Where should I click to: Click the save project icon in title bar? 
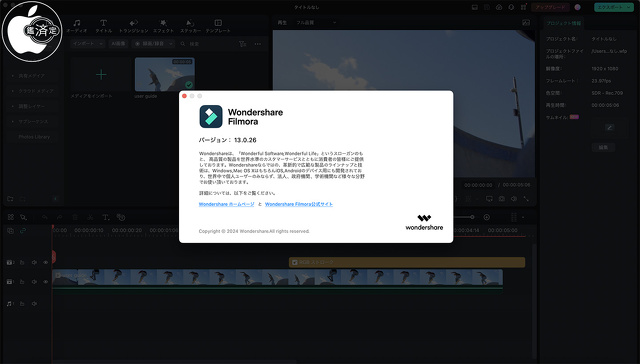point(487,7)
